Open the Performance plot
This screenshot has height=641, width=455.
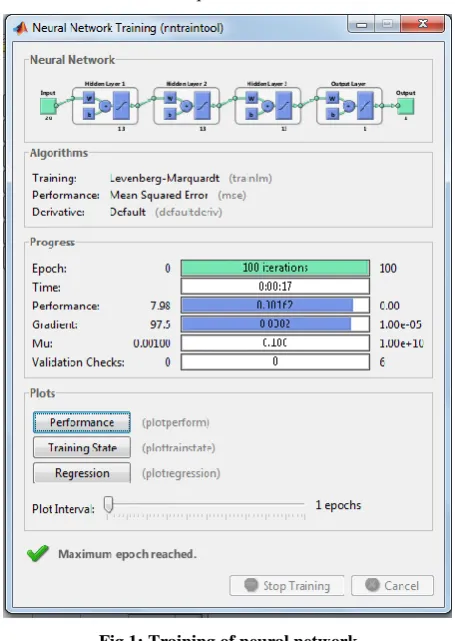click(82, 422)
